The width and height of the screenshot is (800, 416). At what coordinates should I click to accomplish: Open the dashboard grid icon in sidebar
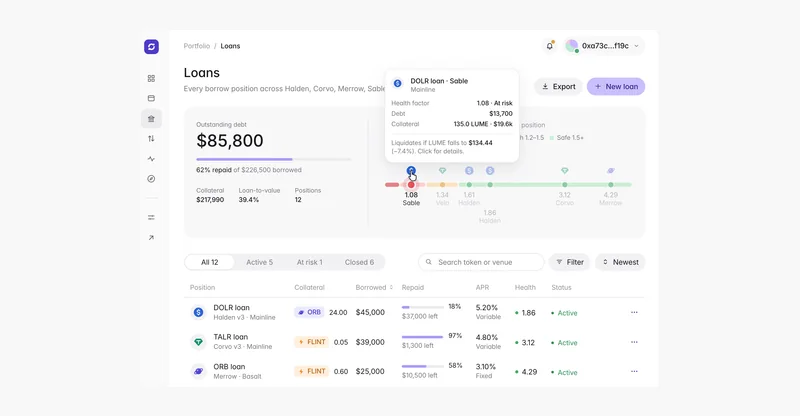151,79
